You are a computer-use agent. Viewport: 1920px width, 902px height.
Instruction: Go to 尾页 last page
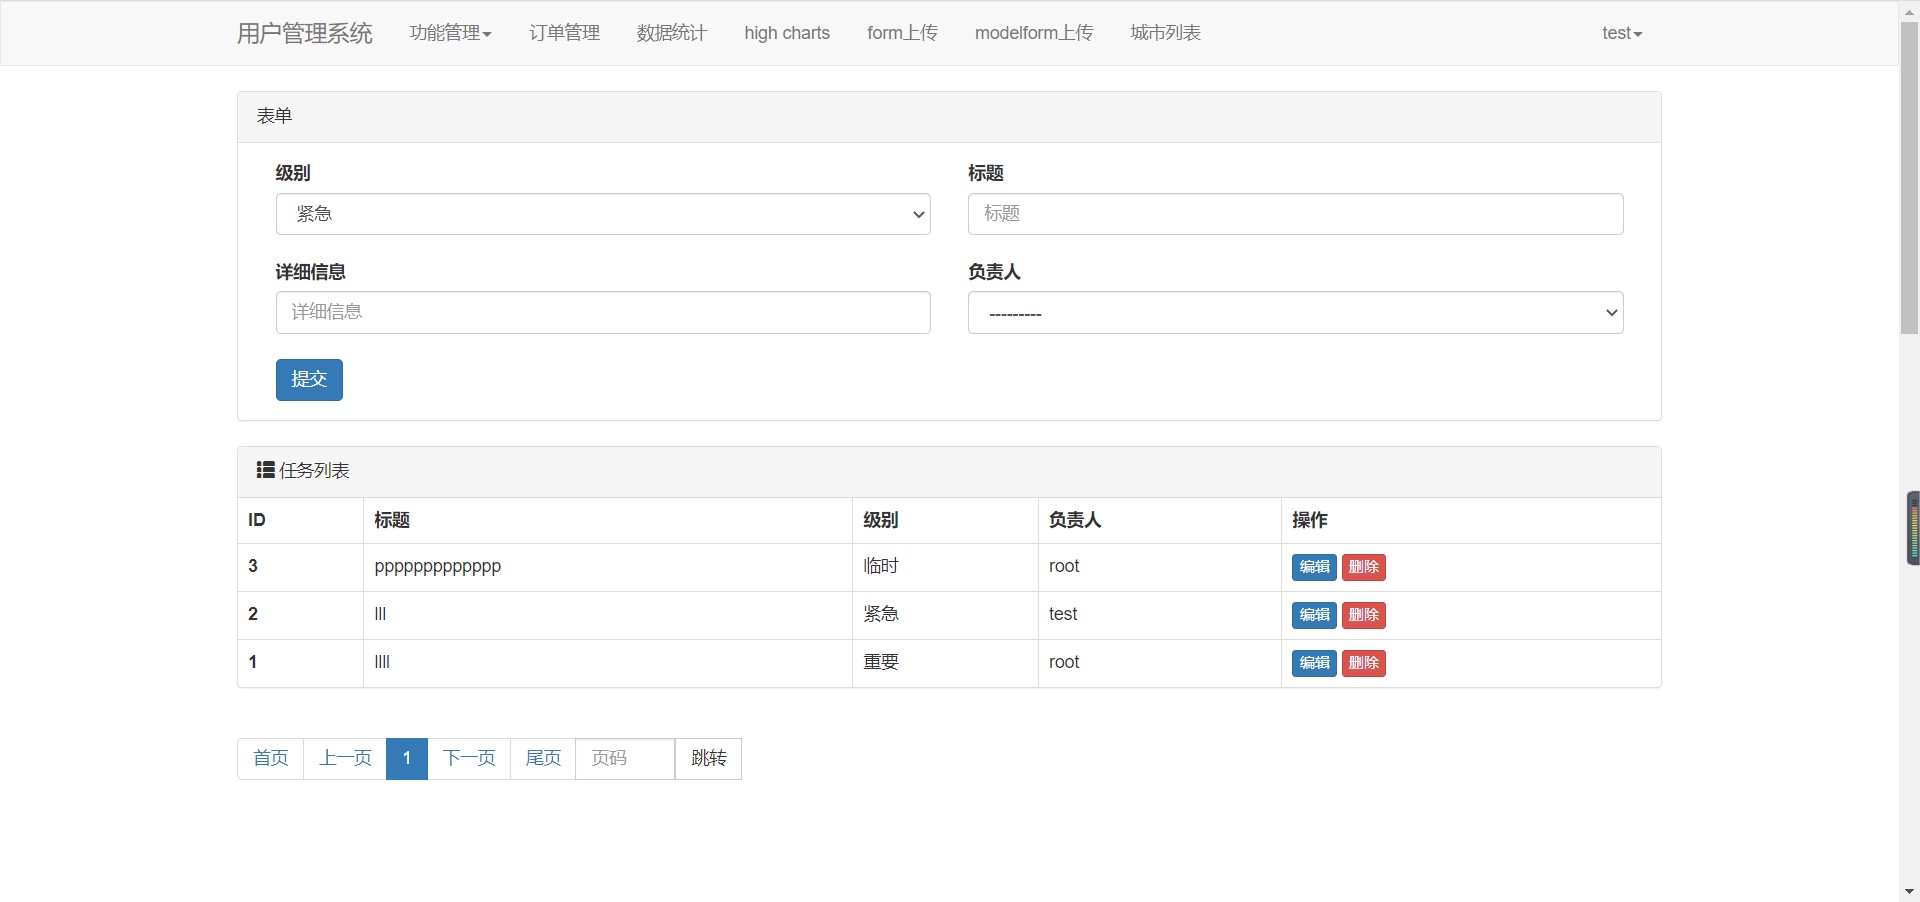(x=542, y=758)
